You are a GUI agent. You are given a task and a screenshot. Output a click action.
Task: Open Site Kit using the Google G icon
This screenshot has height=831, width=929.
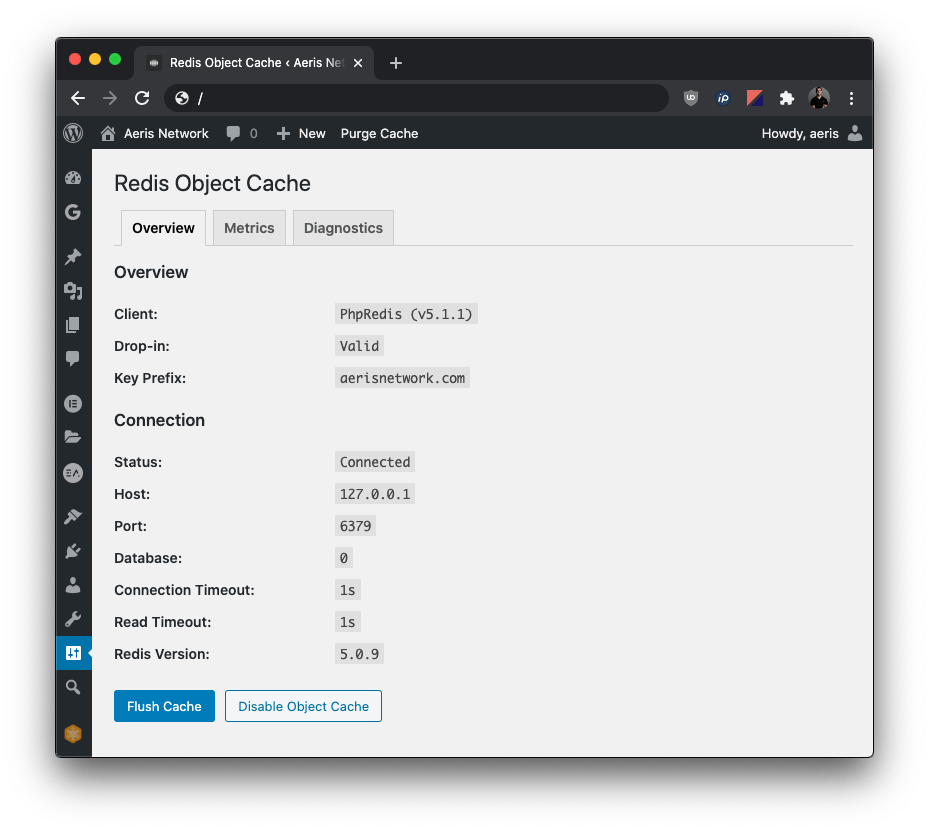(72, 212)
